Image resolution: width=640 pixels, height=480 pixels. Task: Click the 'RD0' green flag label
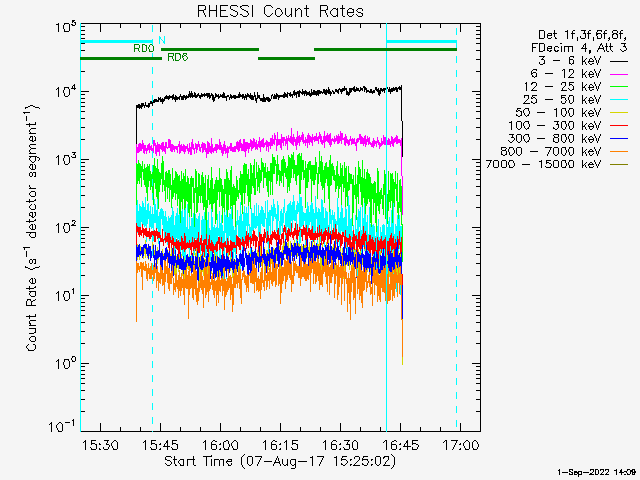pyautogui.click(x=144, y=49)
